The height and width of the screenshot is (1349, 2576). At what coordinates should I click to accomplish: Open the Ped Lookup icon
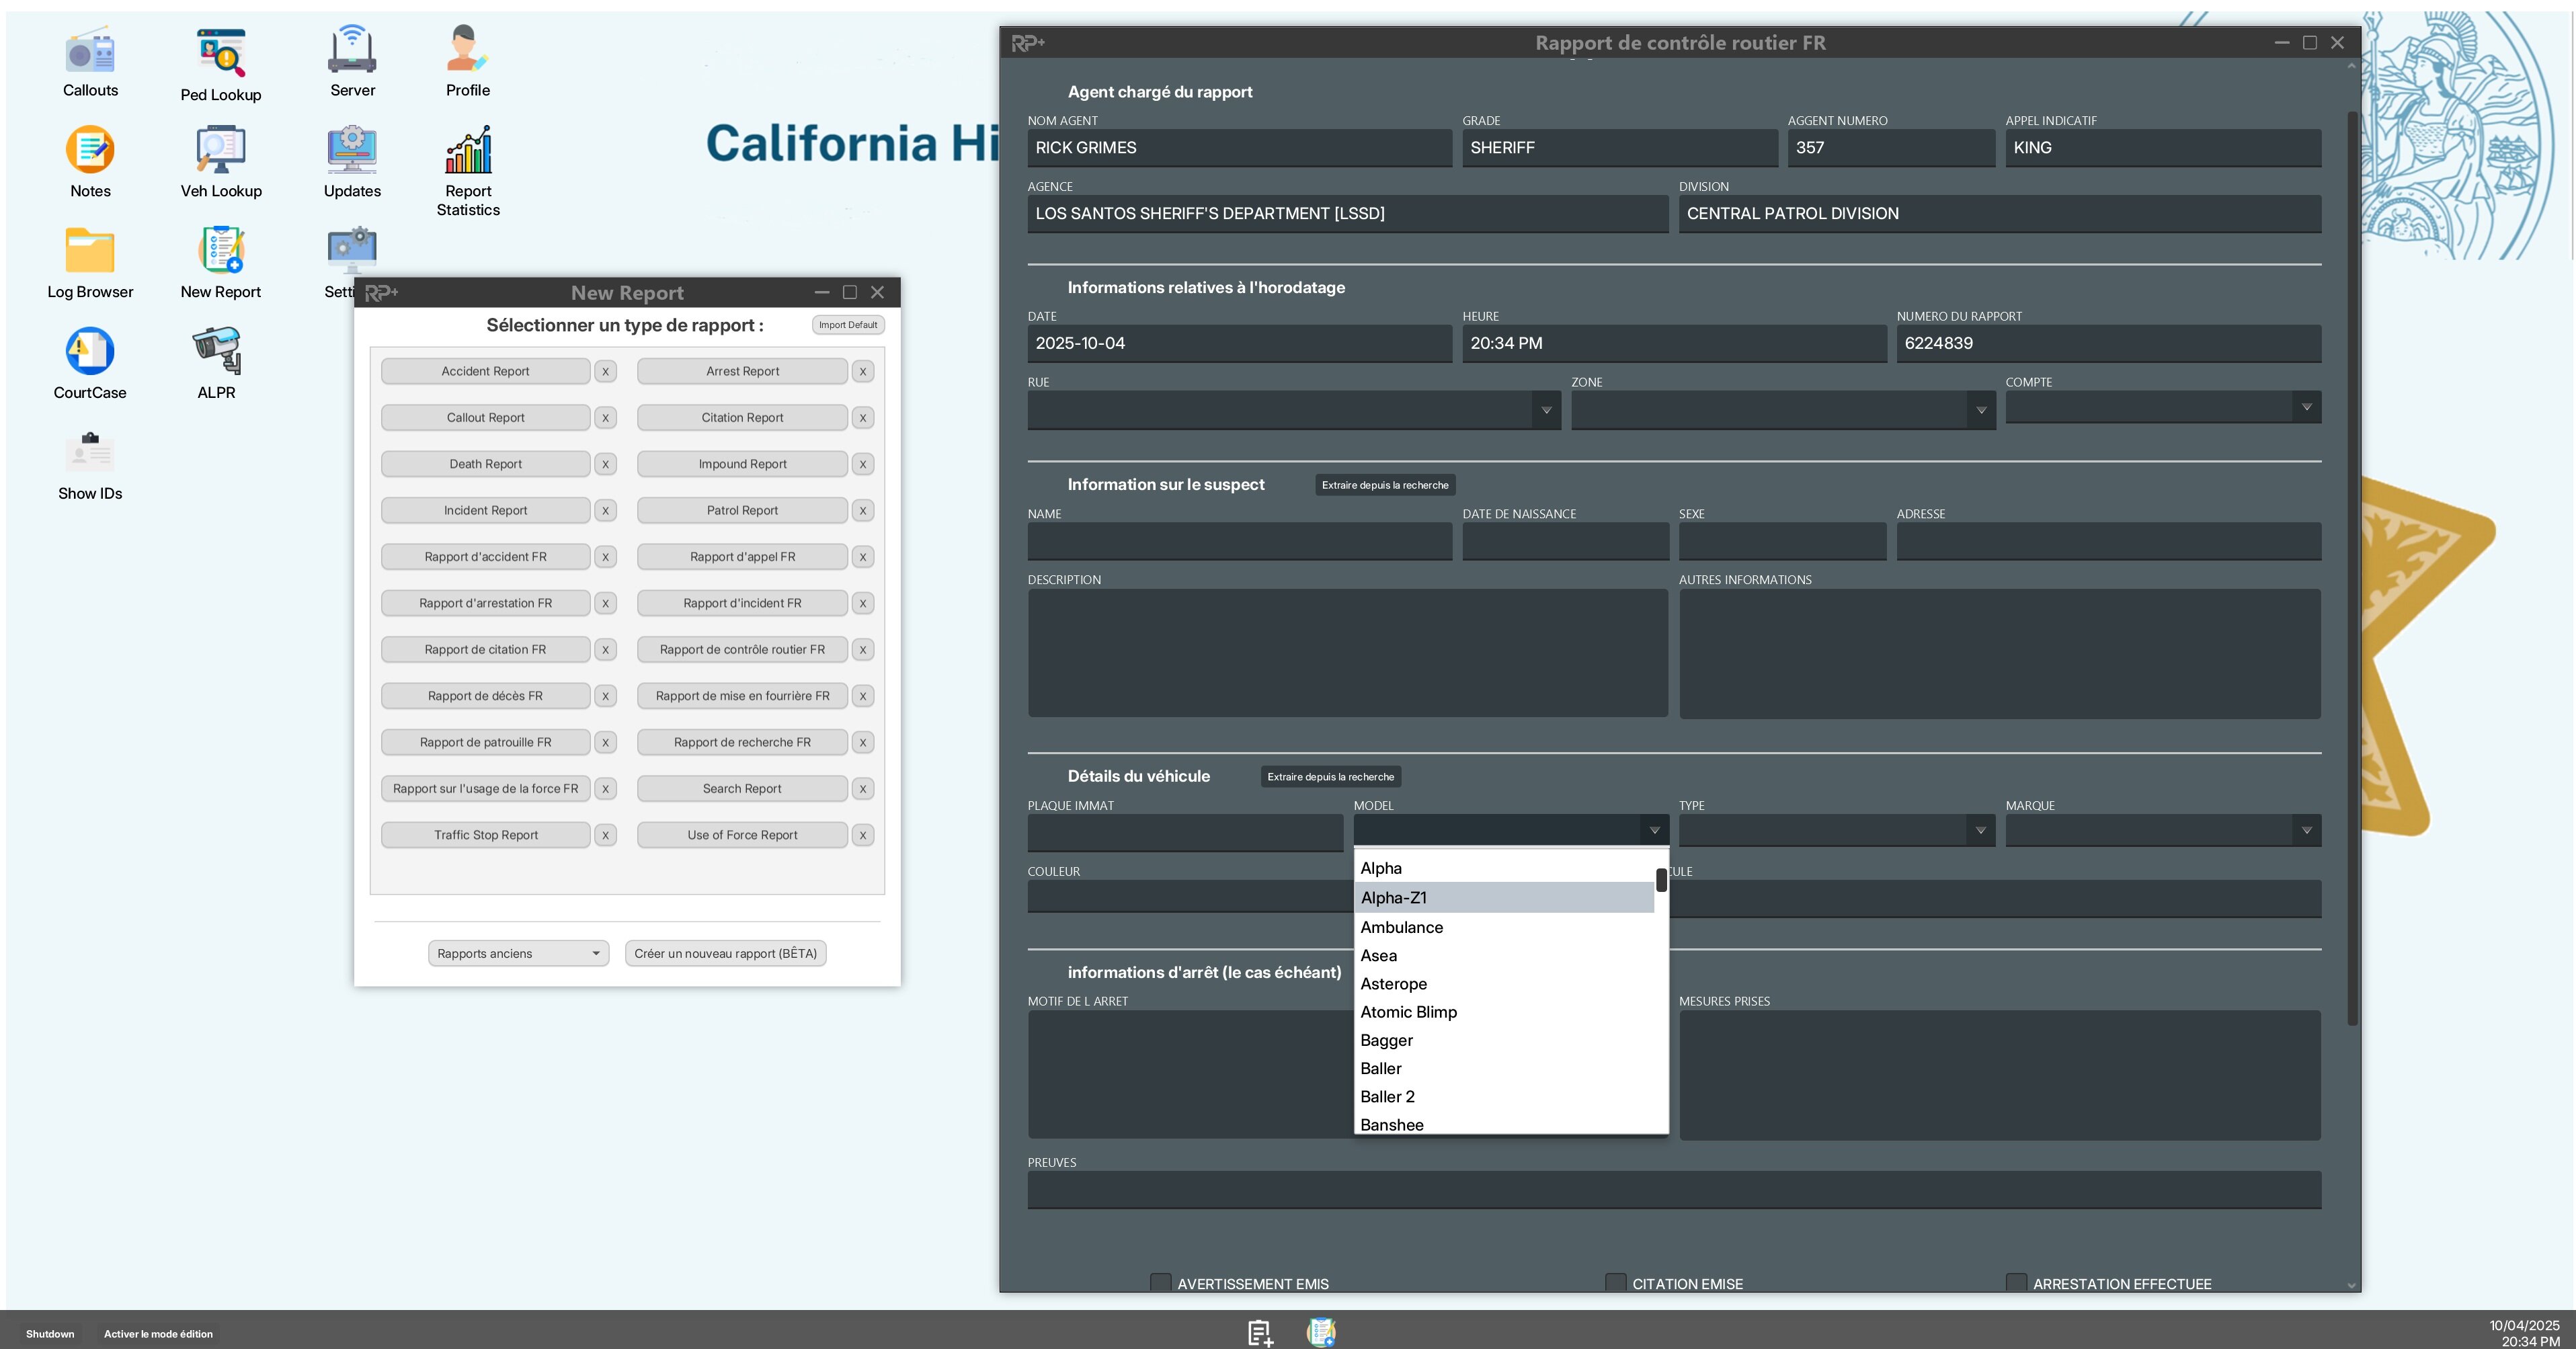point(221,54)
